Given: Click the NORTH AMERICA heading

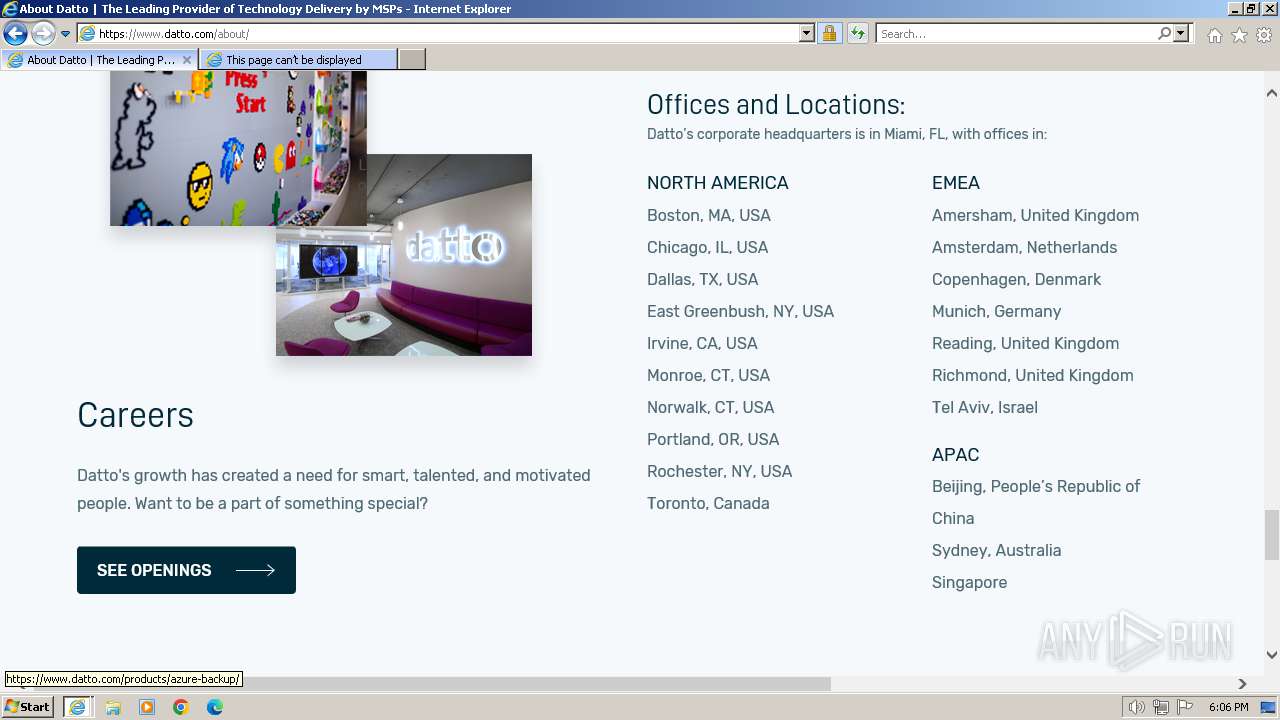Looking at the screenshot, I should (x=718, y=183).
